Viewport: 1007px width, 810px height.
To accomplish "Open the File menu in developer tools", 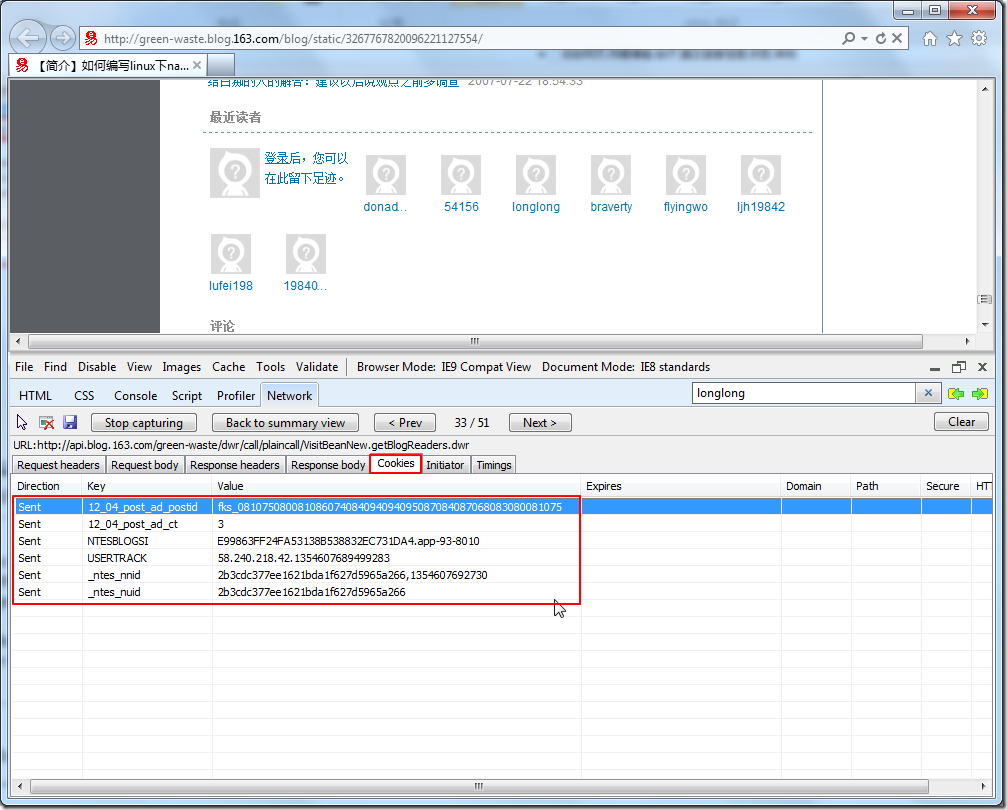I will point(24,367).
